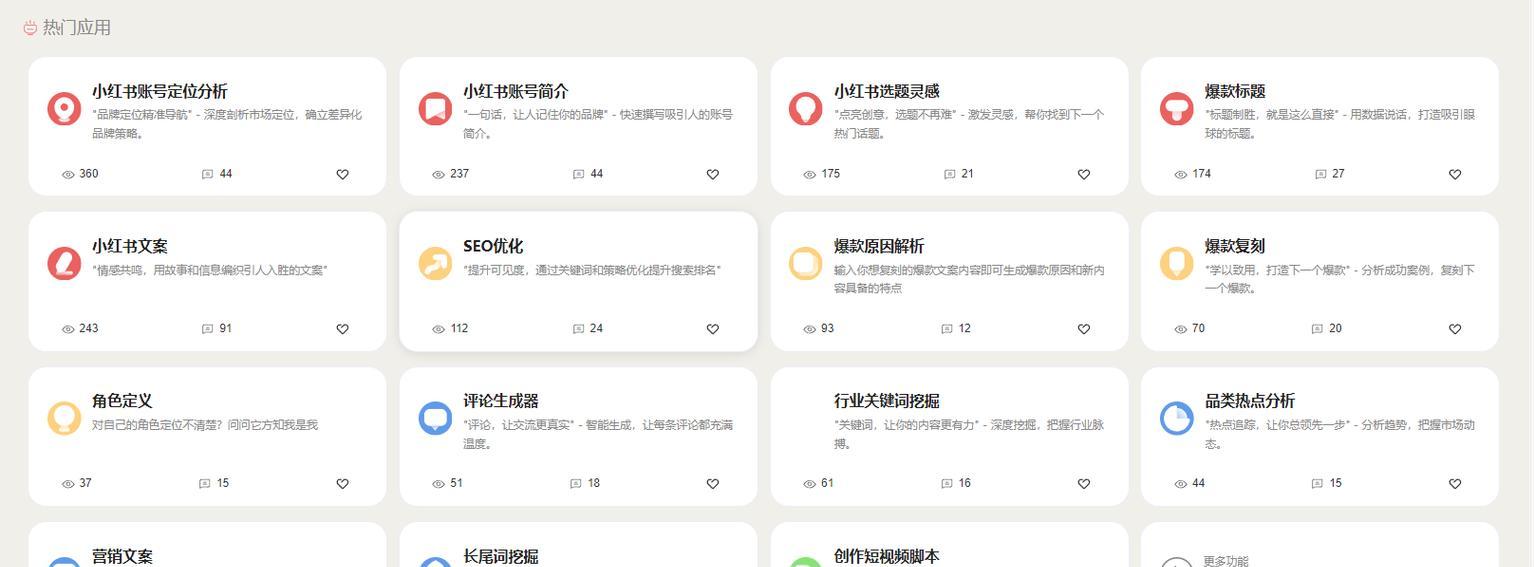Image resolution: width=1534 pixels, height=567 pixels.
Task: Click the 角色定义 description text
Action: point(204,425)
